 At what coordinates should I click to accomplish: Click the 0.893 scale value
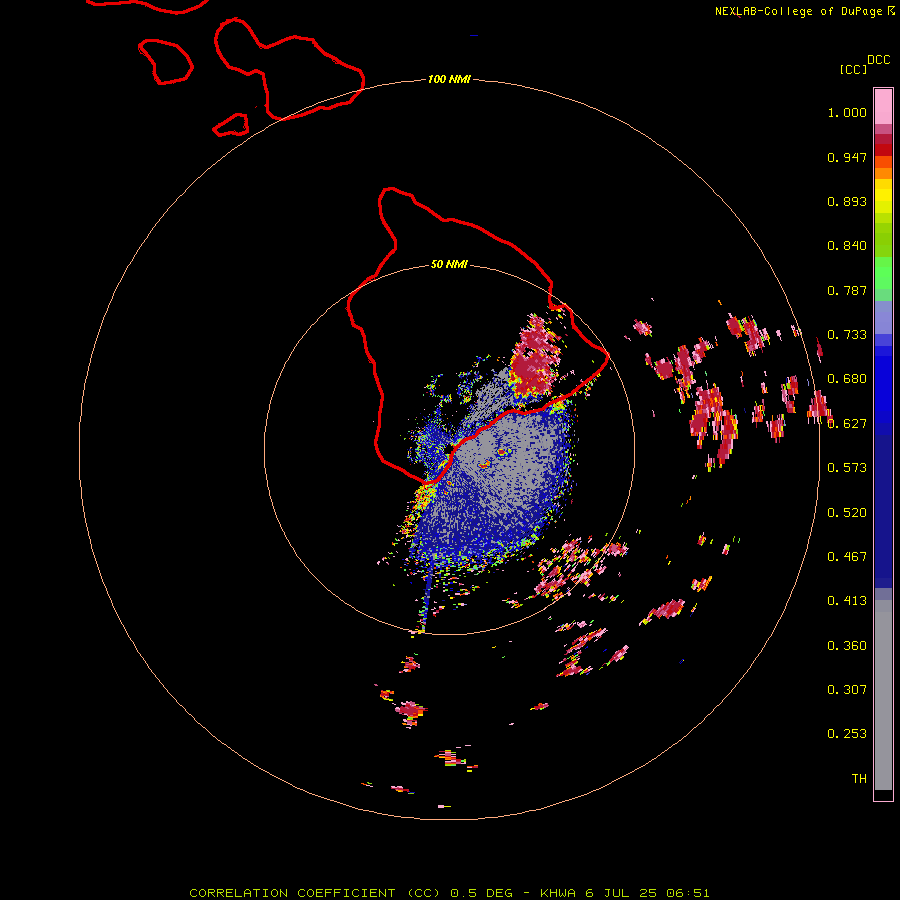[x=847, y=201]
